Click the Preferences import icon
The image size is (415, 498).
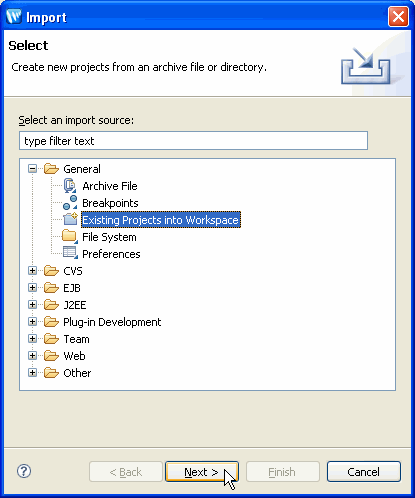click(70, 253)
